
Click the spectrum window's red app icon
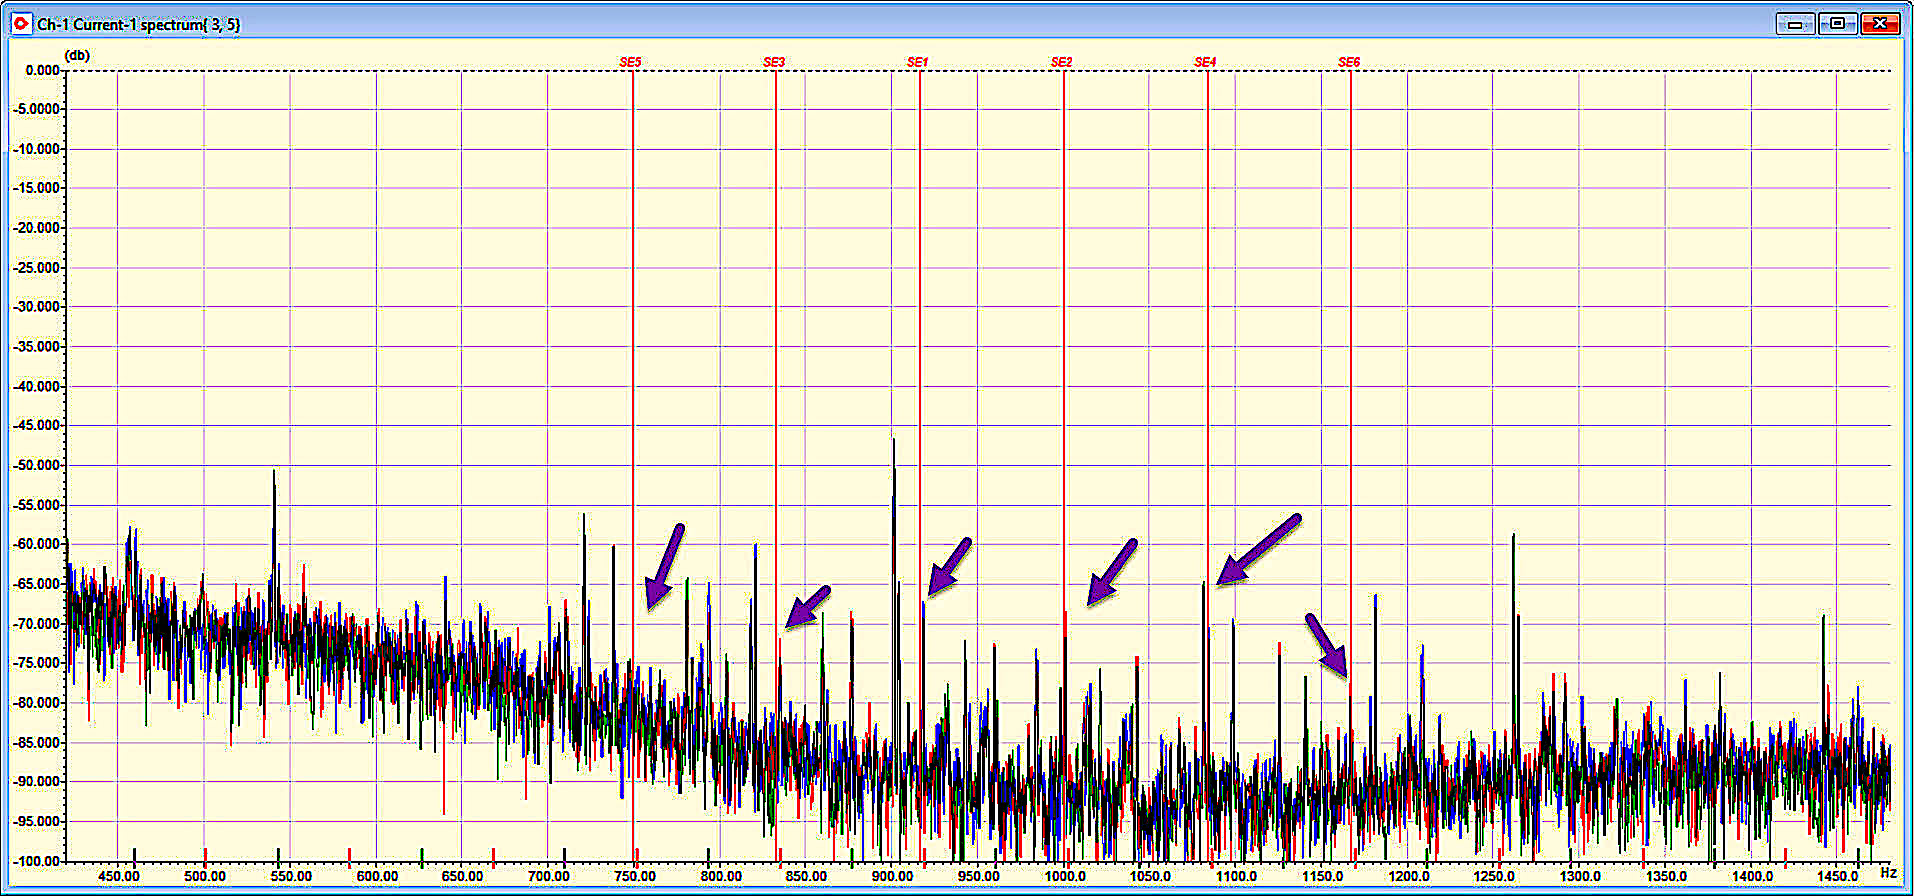point(21,24)
